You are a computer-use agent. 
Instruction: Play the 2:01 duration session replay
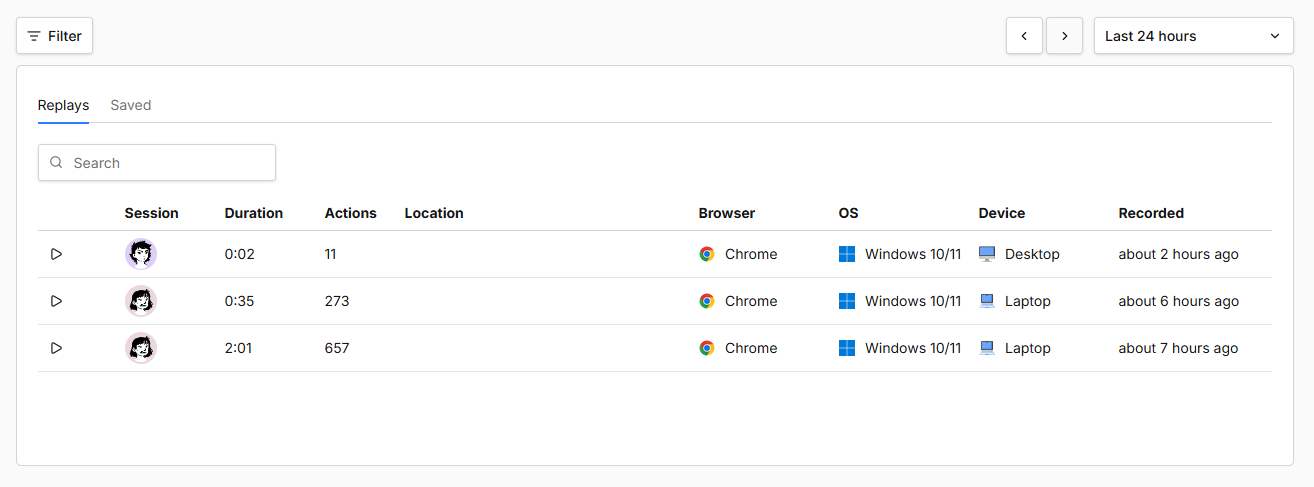[56, 348]
